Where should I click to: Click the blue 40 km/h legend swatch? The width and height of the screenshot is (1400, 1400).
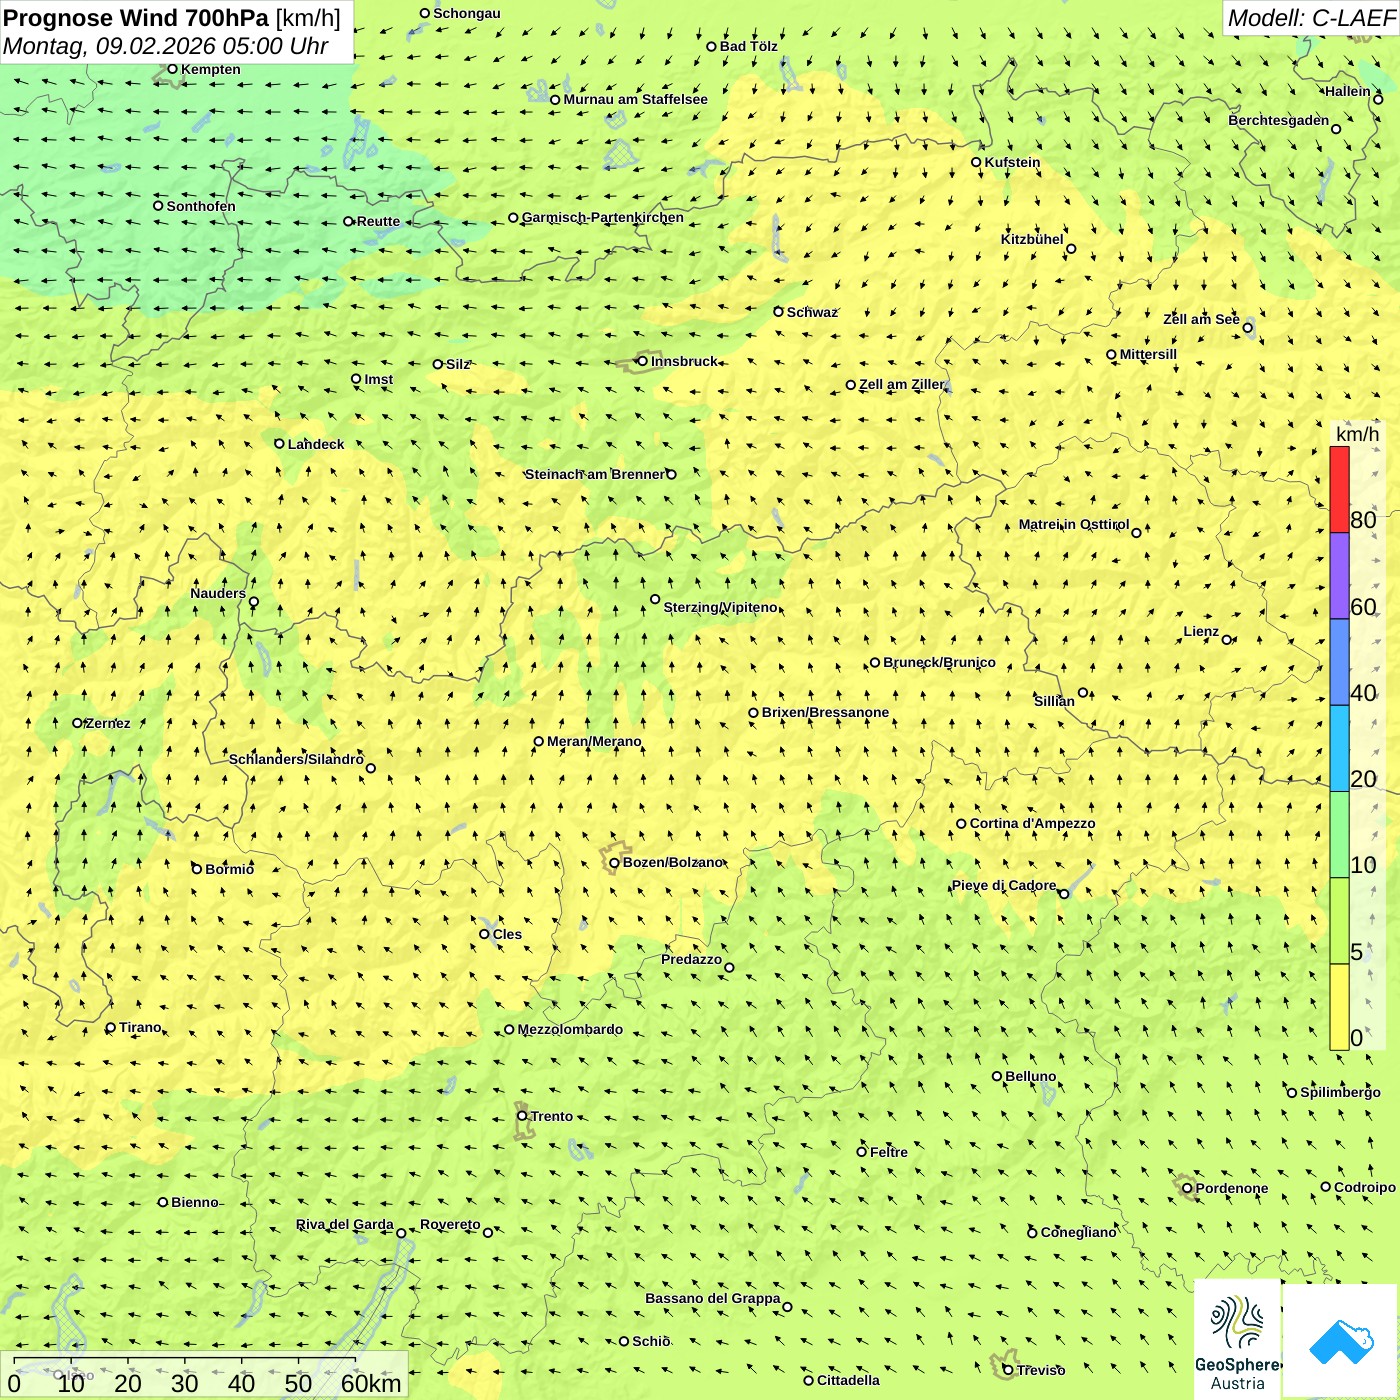[x=1339, y=662]
